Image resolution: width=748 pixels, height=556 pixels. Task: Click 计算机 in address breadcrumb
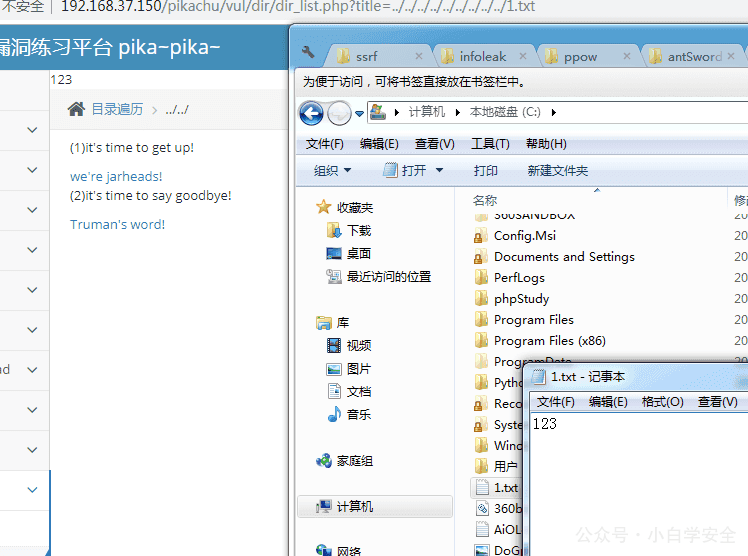[x=426, y=112]
